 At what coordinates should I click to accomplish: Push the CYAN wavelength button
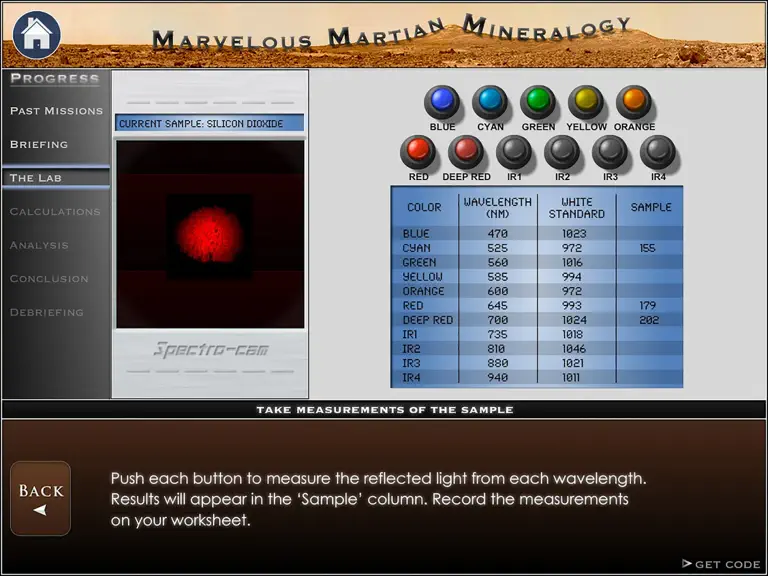pyautogui.click(x=490, y=101)
